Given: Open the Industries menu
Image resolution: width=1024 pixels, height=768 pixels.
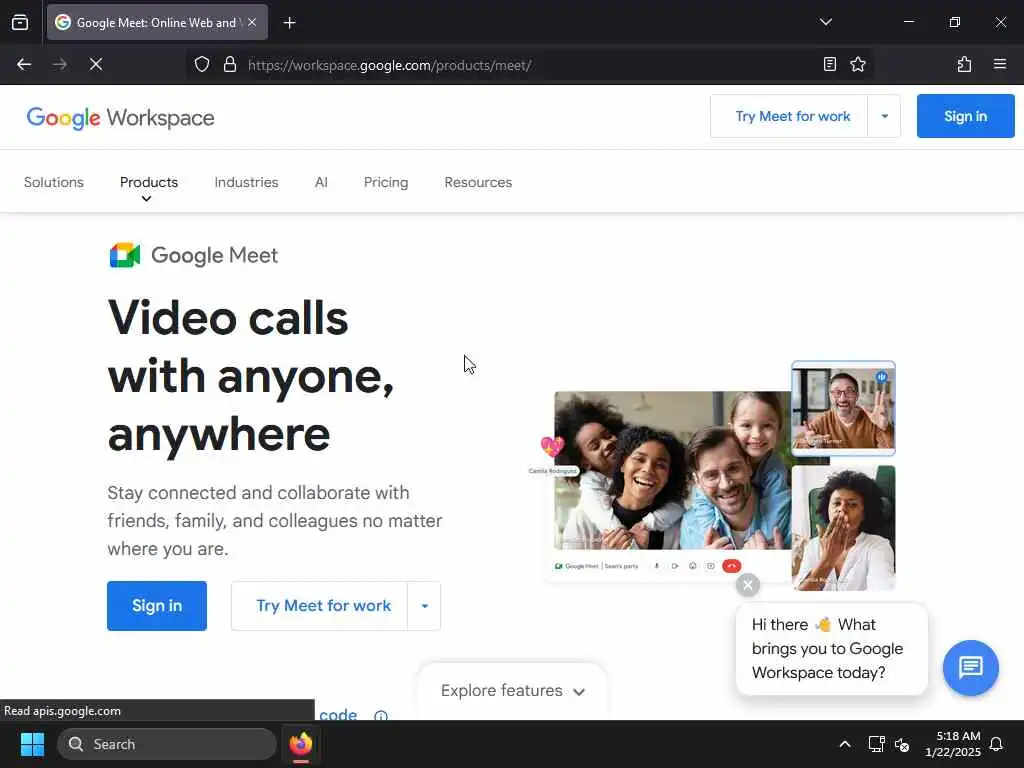Looking at the screenshot, I should coord(246,182).
